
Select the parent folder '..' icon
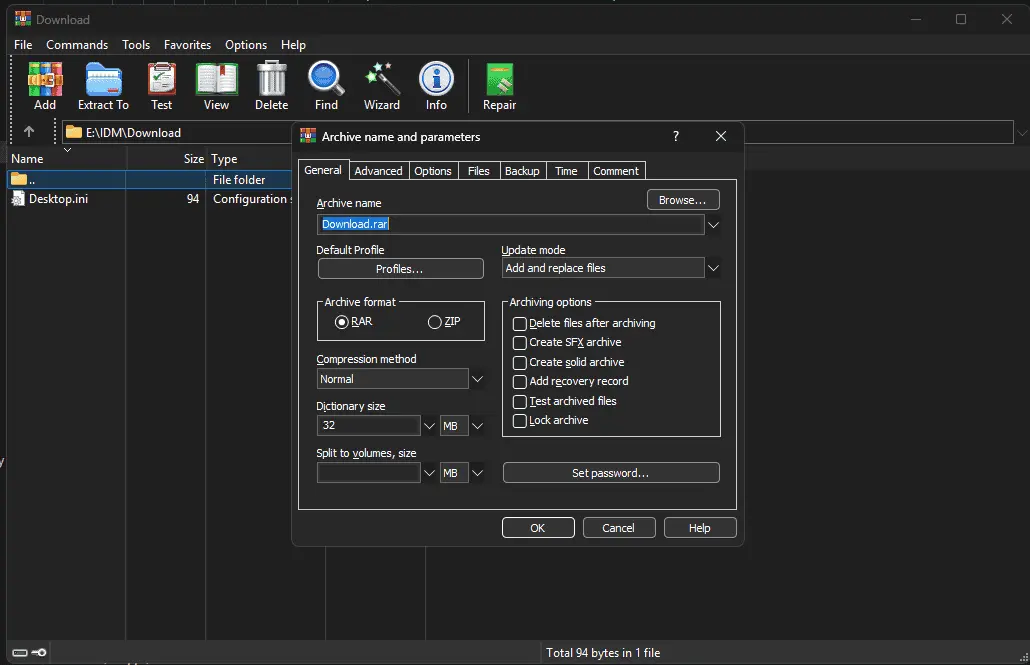click(18, 179)
